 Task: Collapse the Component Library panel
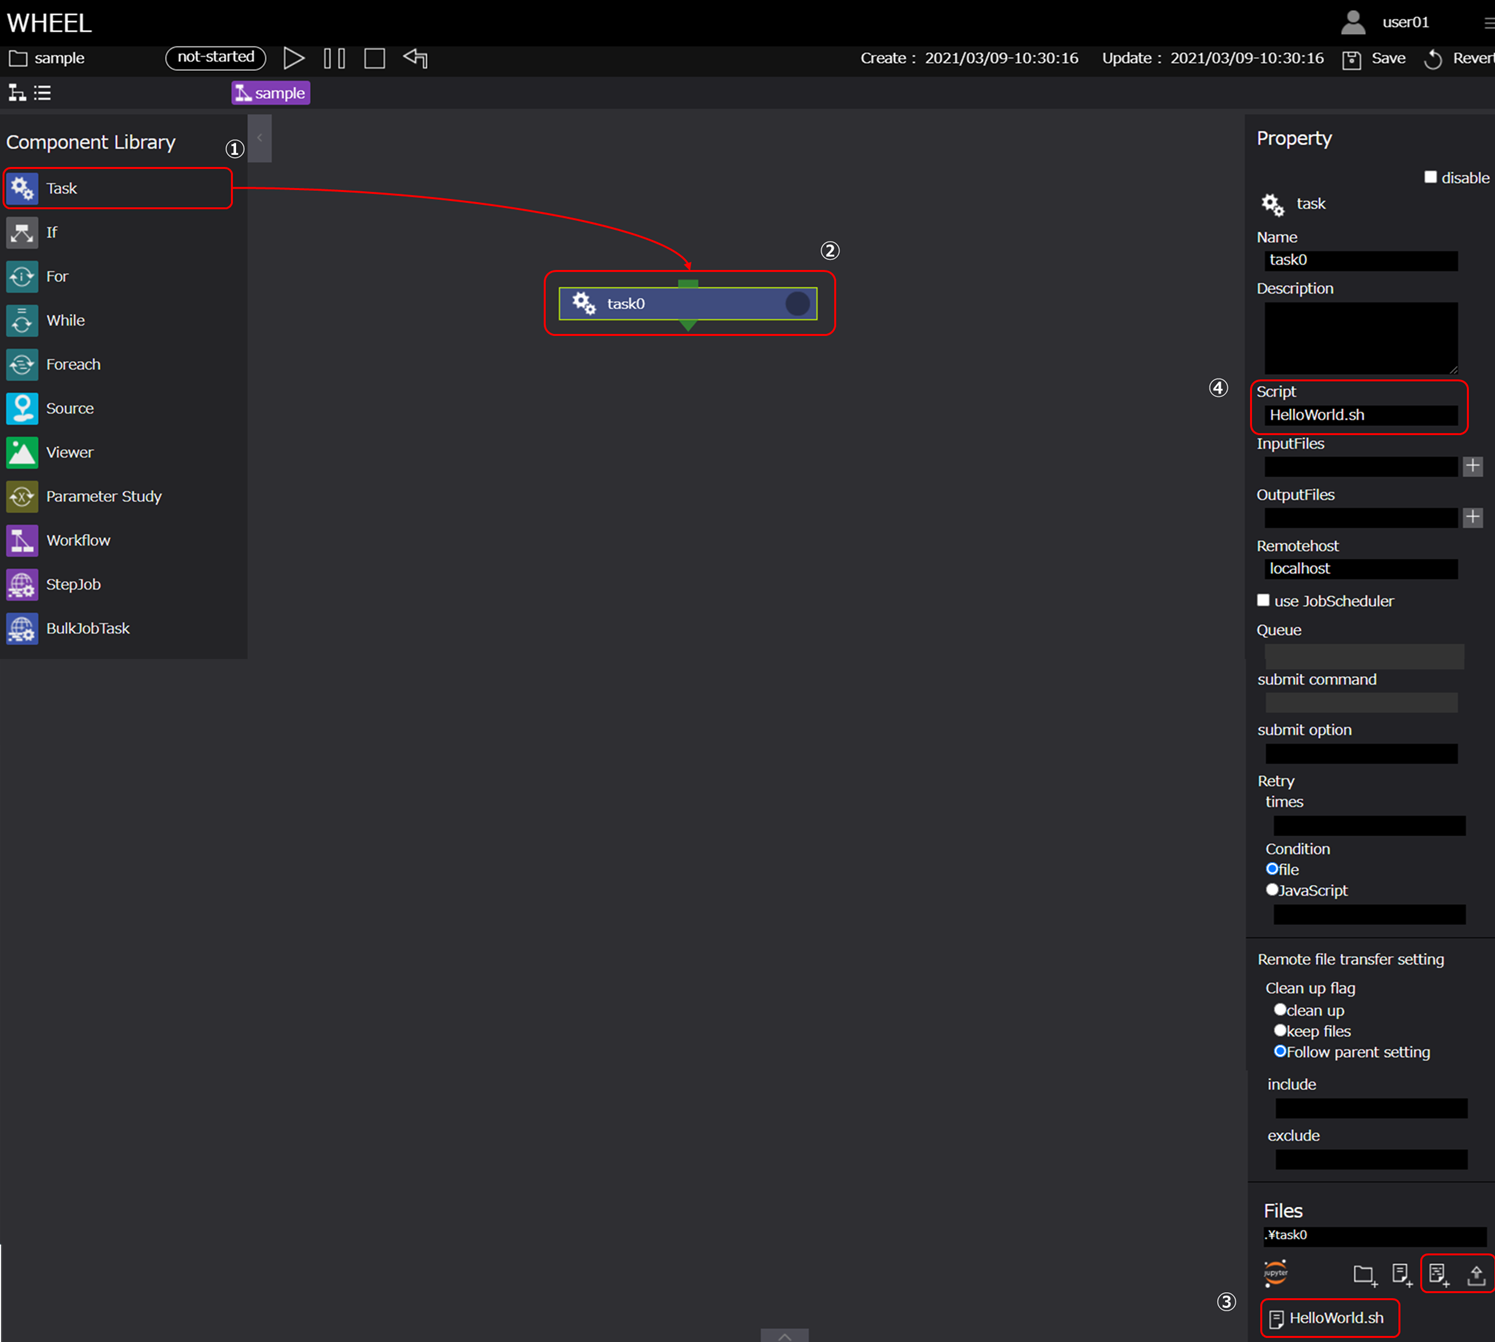coord(259,138)
